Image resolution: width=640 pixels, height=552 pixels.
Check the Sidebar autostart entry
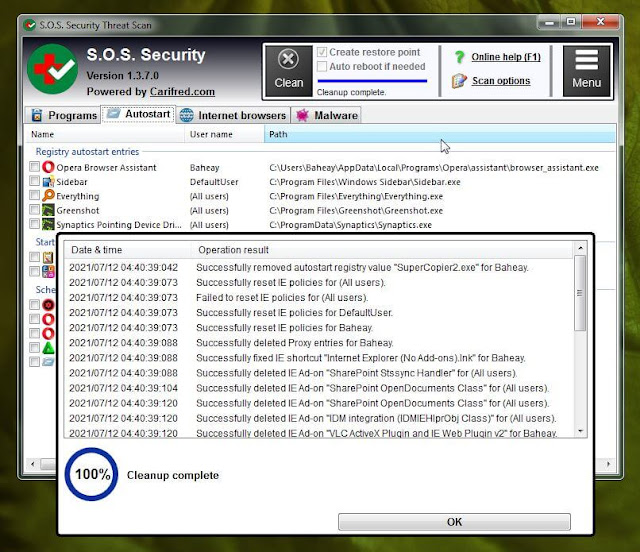click(x=35, y=181)
